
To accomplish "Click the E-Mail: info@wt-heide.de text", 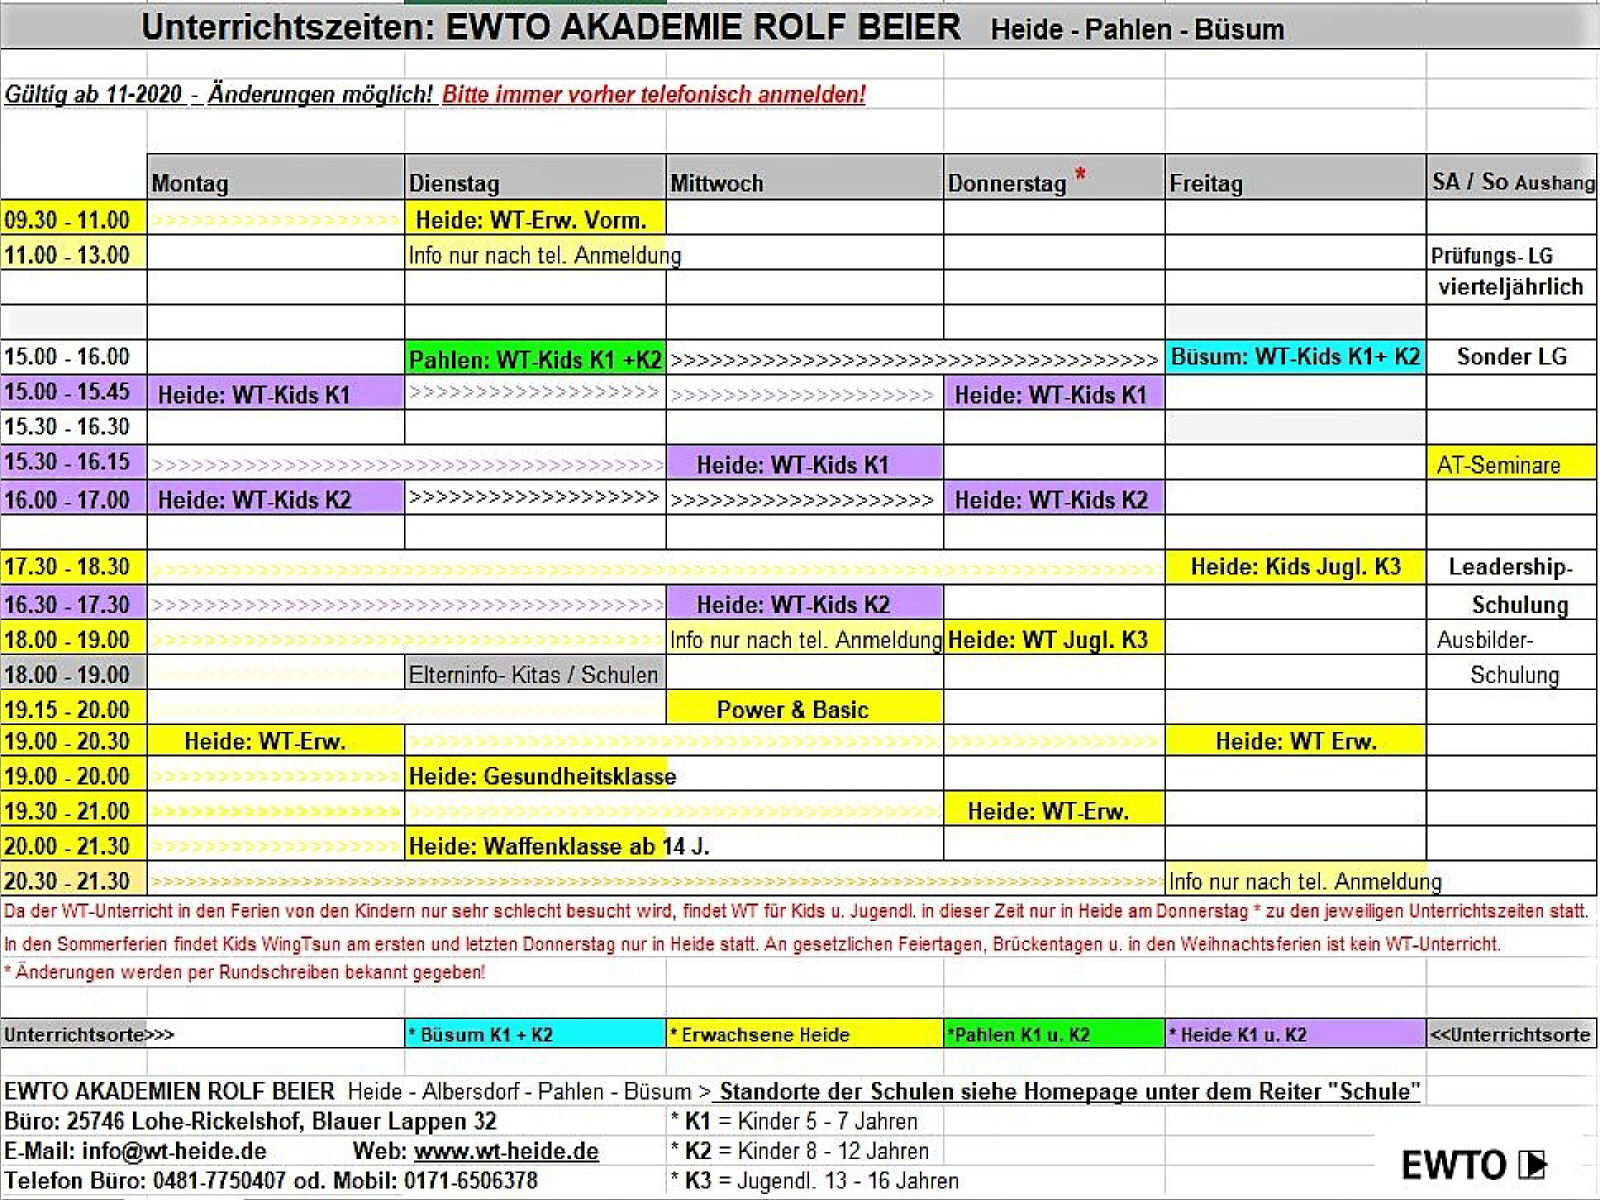I will [x=135, y=1151].
